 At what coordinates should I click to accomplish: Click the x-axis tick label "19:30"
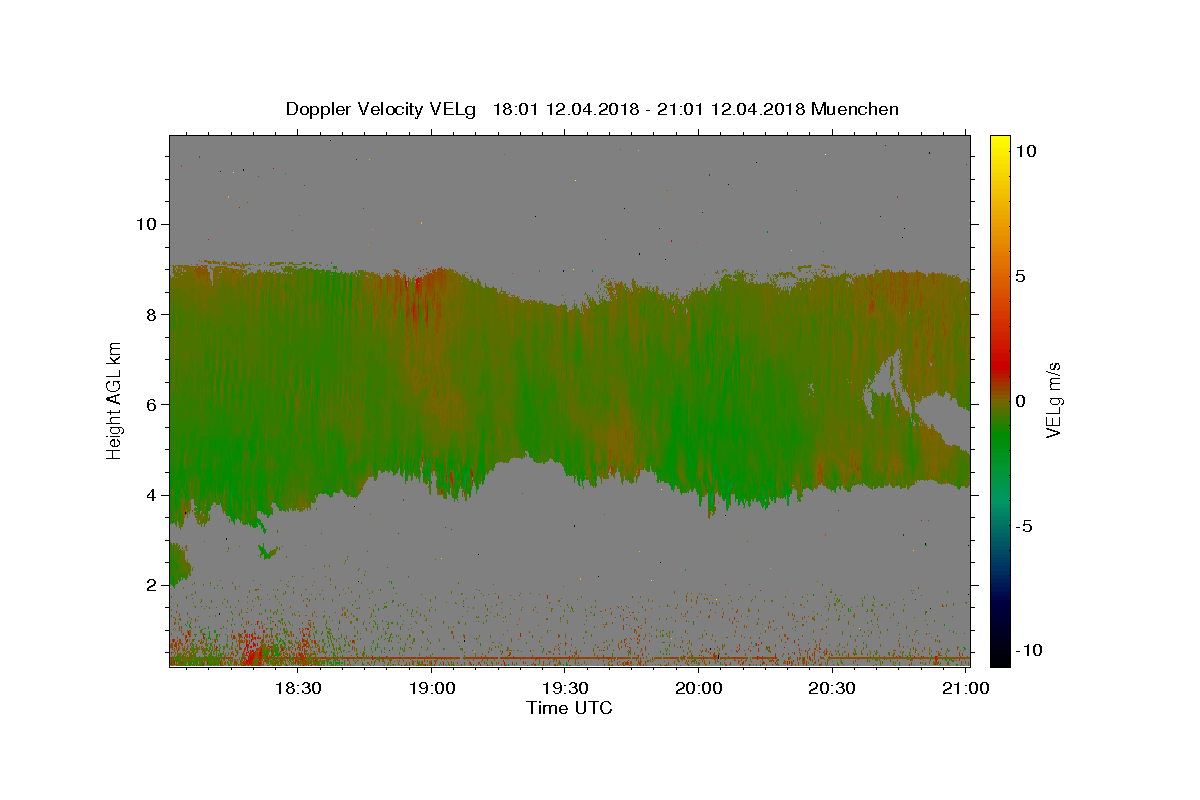pyautogui.click(x=565, y=688)
